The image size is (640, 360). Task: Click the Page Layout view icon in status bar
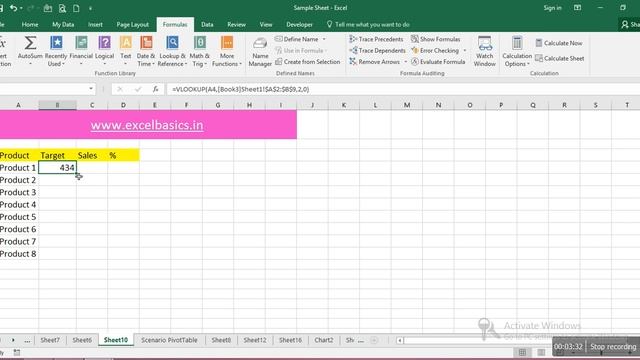tap(541, 352)
